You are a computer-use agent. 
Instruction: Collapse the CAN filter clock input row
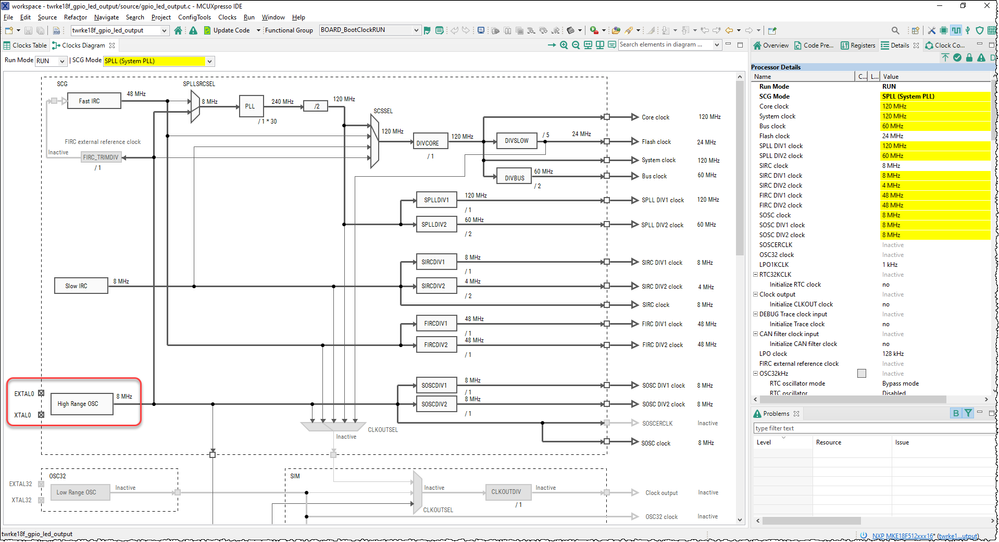(756, 334)
